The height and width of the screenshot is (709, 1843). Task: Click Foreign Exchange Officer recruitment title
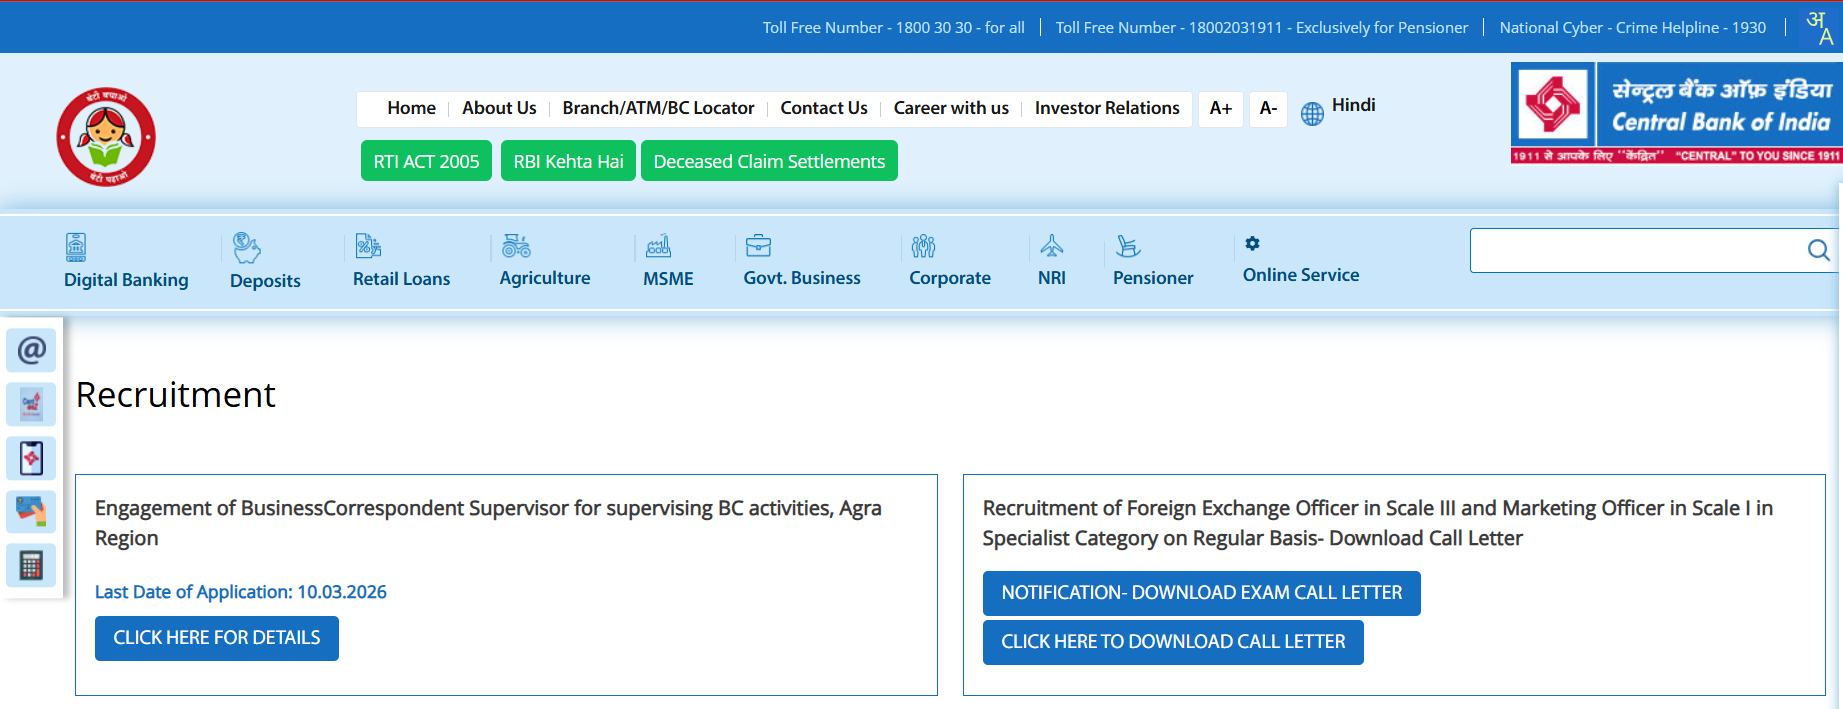1378,523
